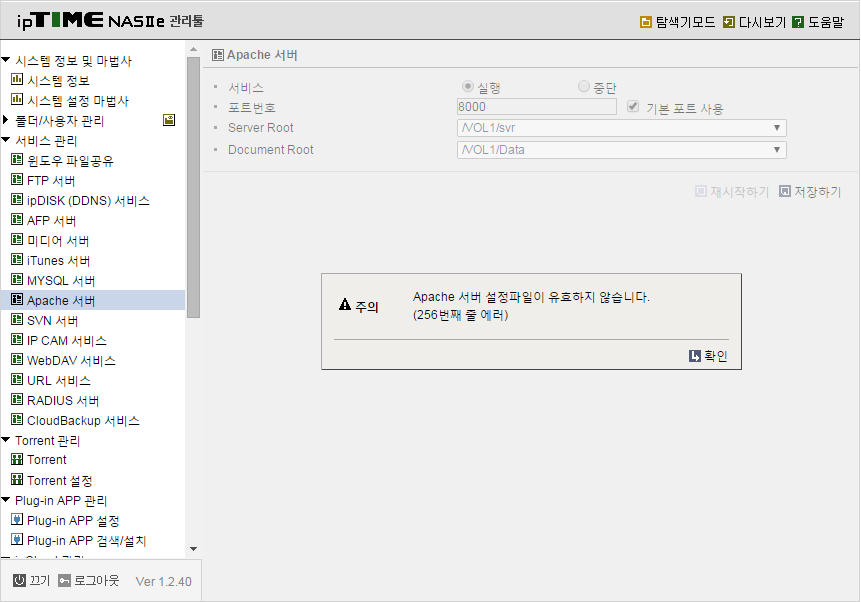Click the 미디어 서버 service icon

[x=17, y=239]
